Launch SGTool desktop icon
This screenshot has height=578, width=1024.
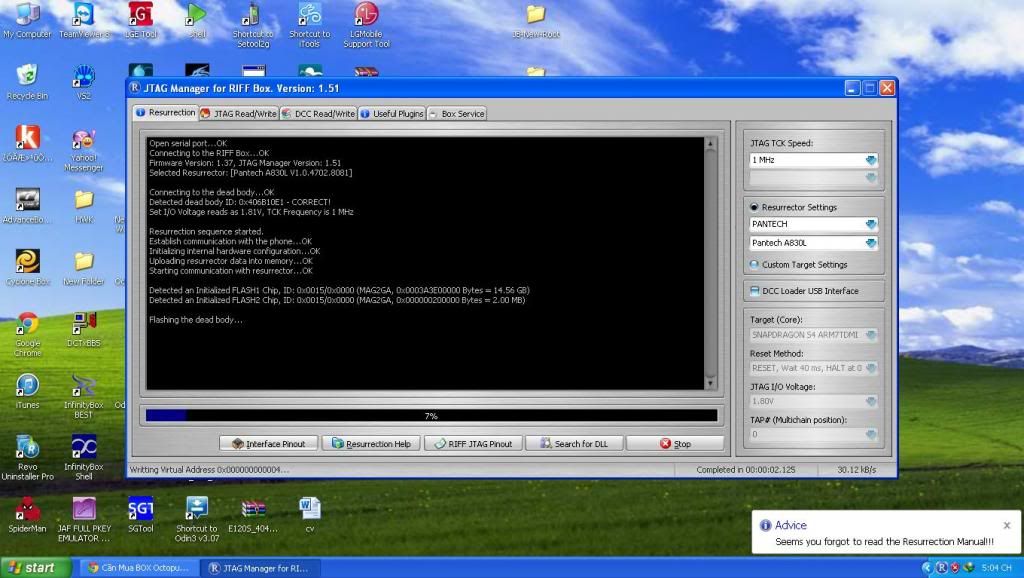pos(140,515)
